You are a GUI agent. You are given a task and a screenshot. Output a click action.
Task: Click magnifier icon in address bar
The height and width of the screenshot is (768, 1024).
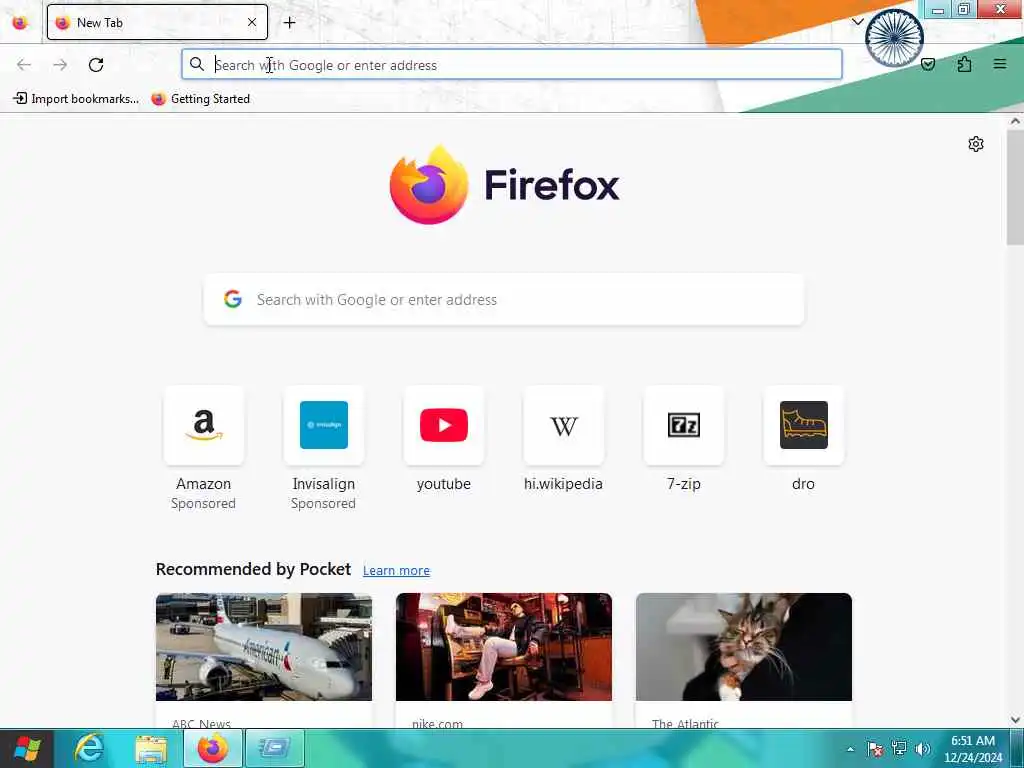[x=197, y=64]
